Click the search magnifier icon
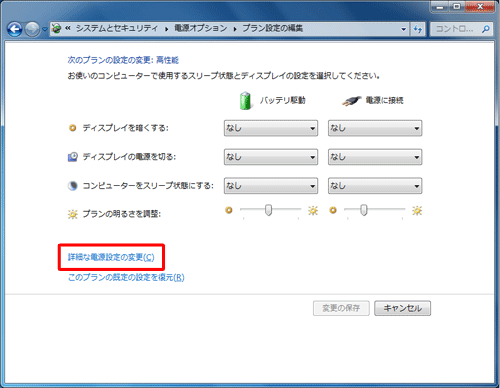This screenshot has height=388, width=500. [x=486, y=29]
